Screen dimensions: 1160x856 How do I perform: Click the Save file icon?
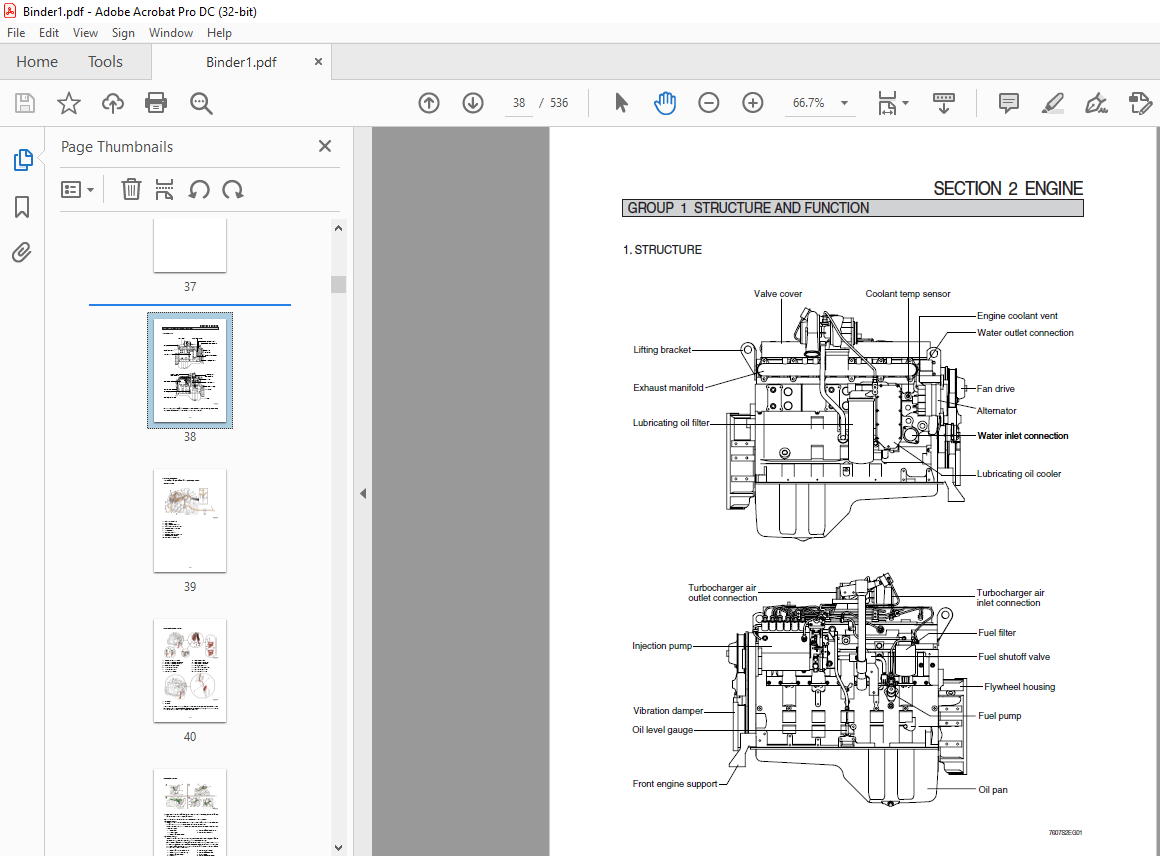pos(25,103)
